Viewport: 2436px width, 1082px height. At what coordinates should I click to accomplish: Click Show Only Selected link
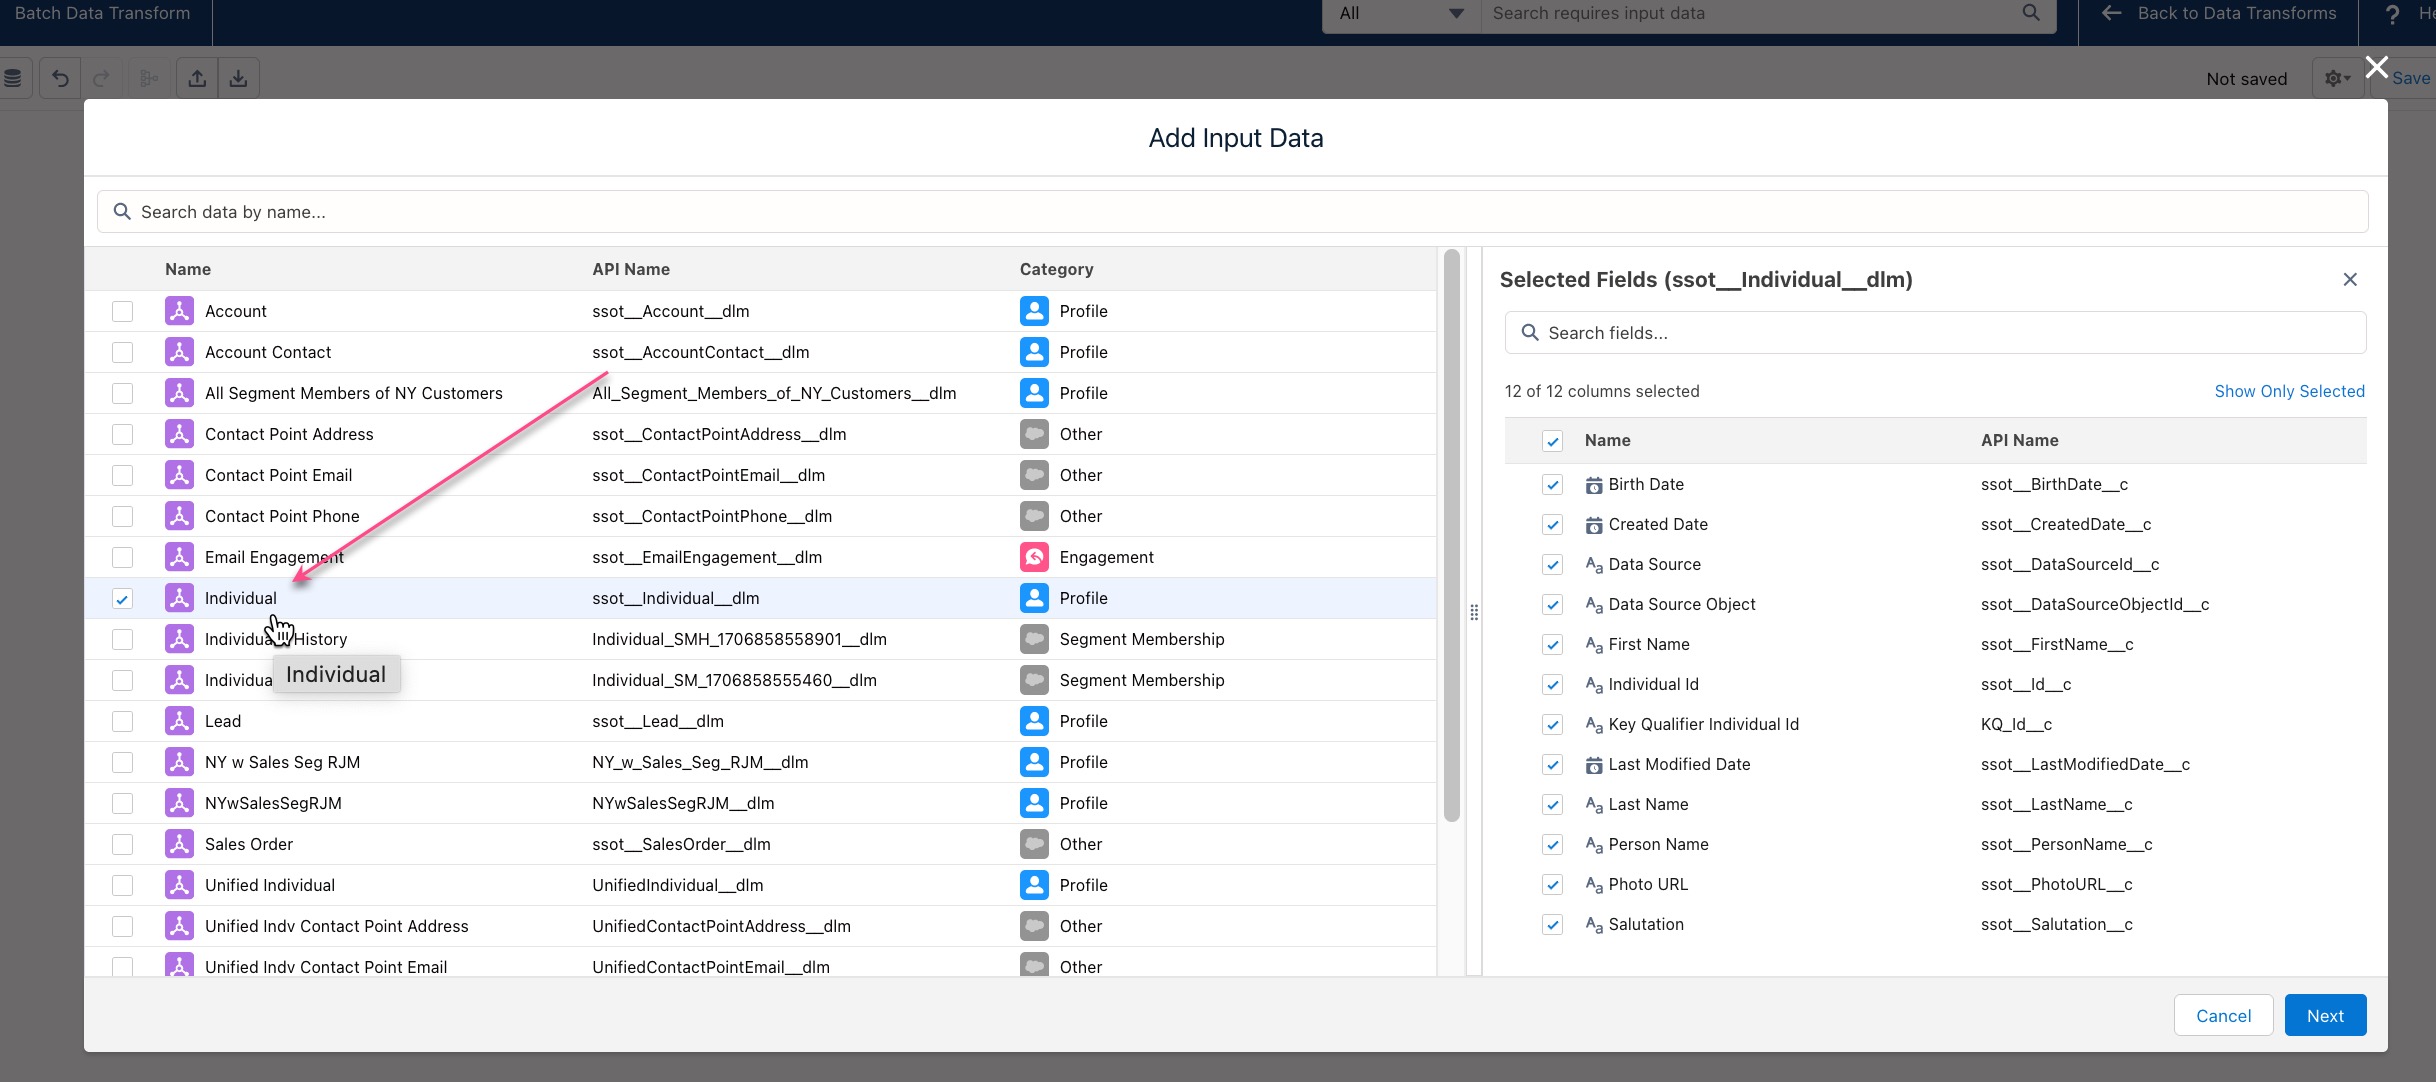point(2289,391)
